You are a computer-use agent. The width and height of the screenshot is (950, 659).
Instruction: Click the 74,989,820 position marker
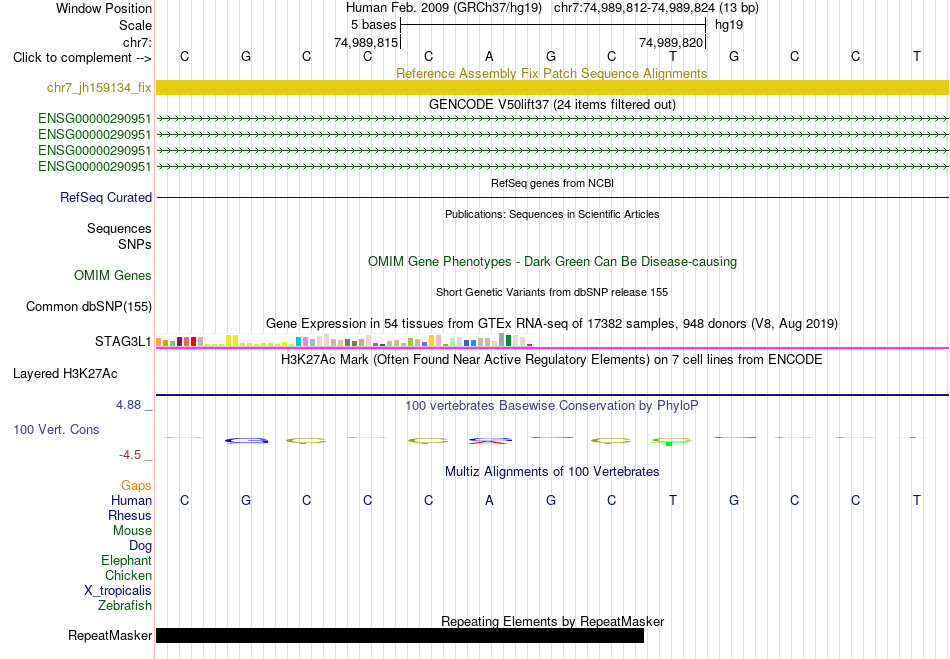point(671,42)
